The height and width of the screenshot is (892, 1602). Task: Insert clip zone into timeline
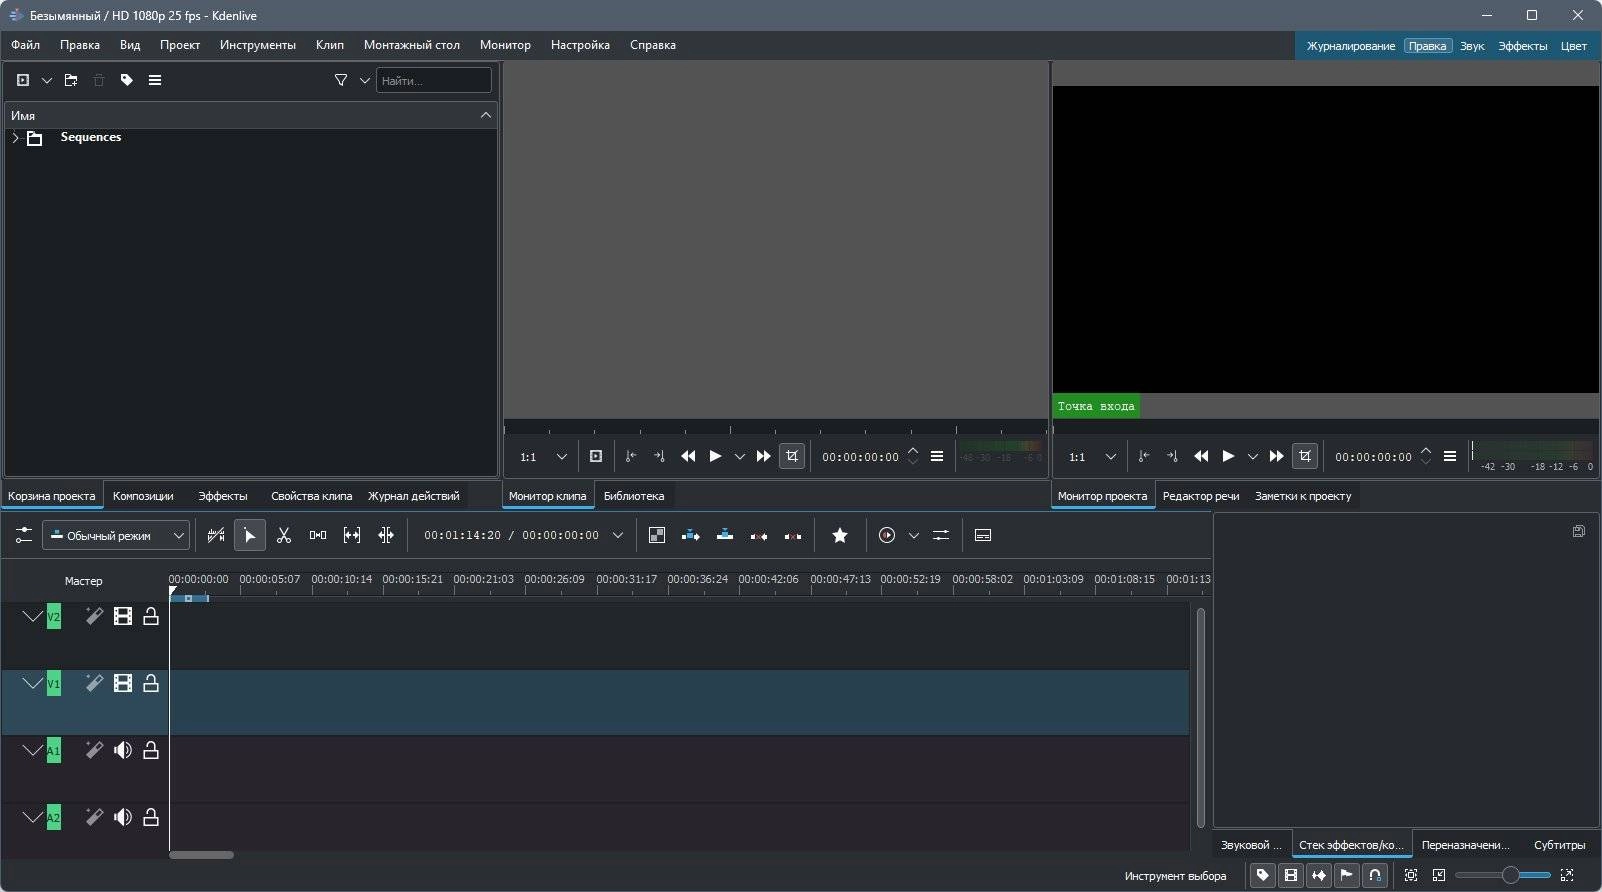(691, 536)
